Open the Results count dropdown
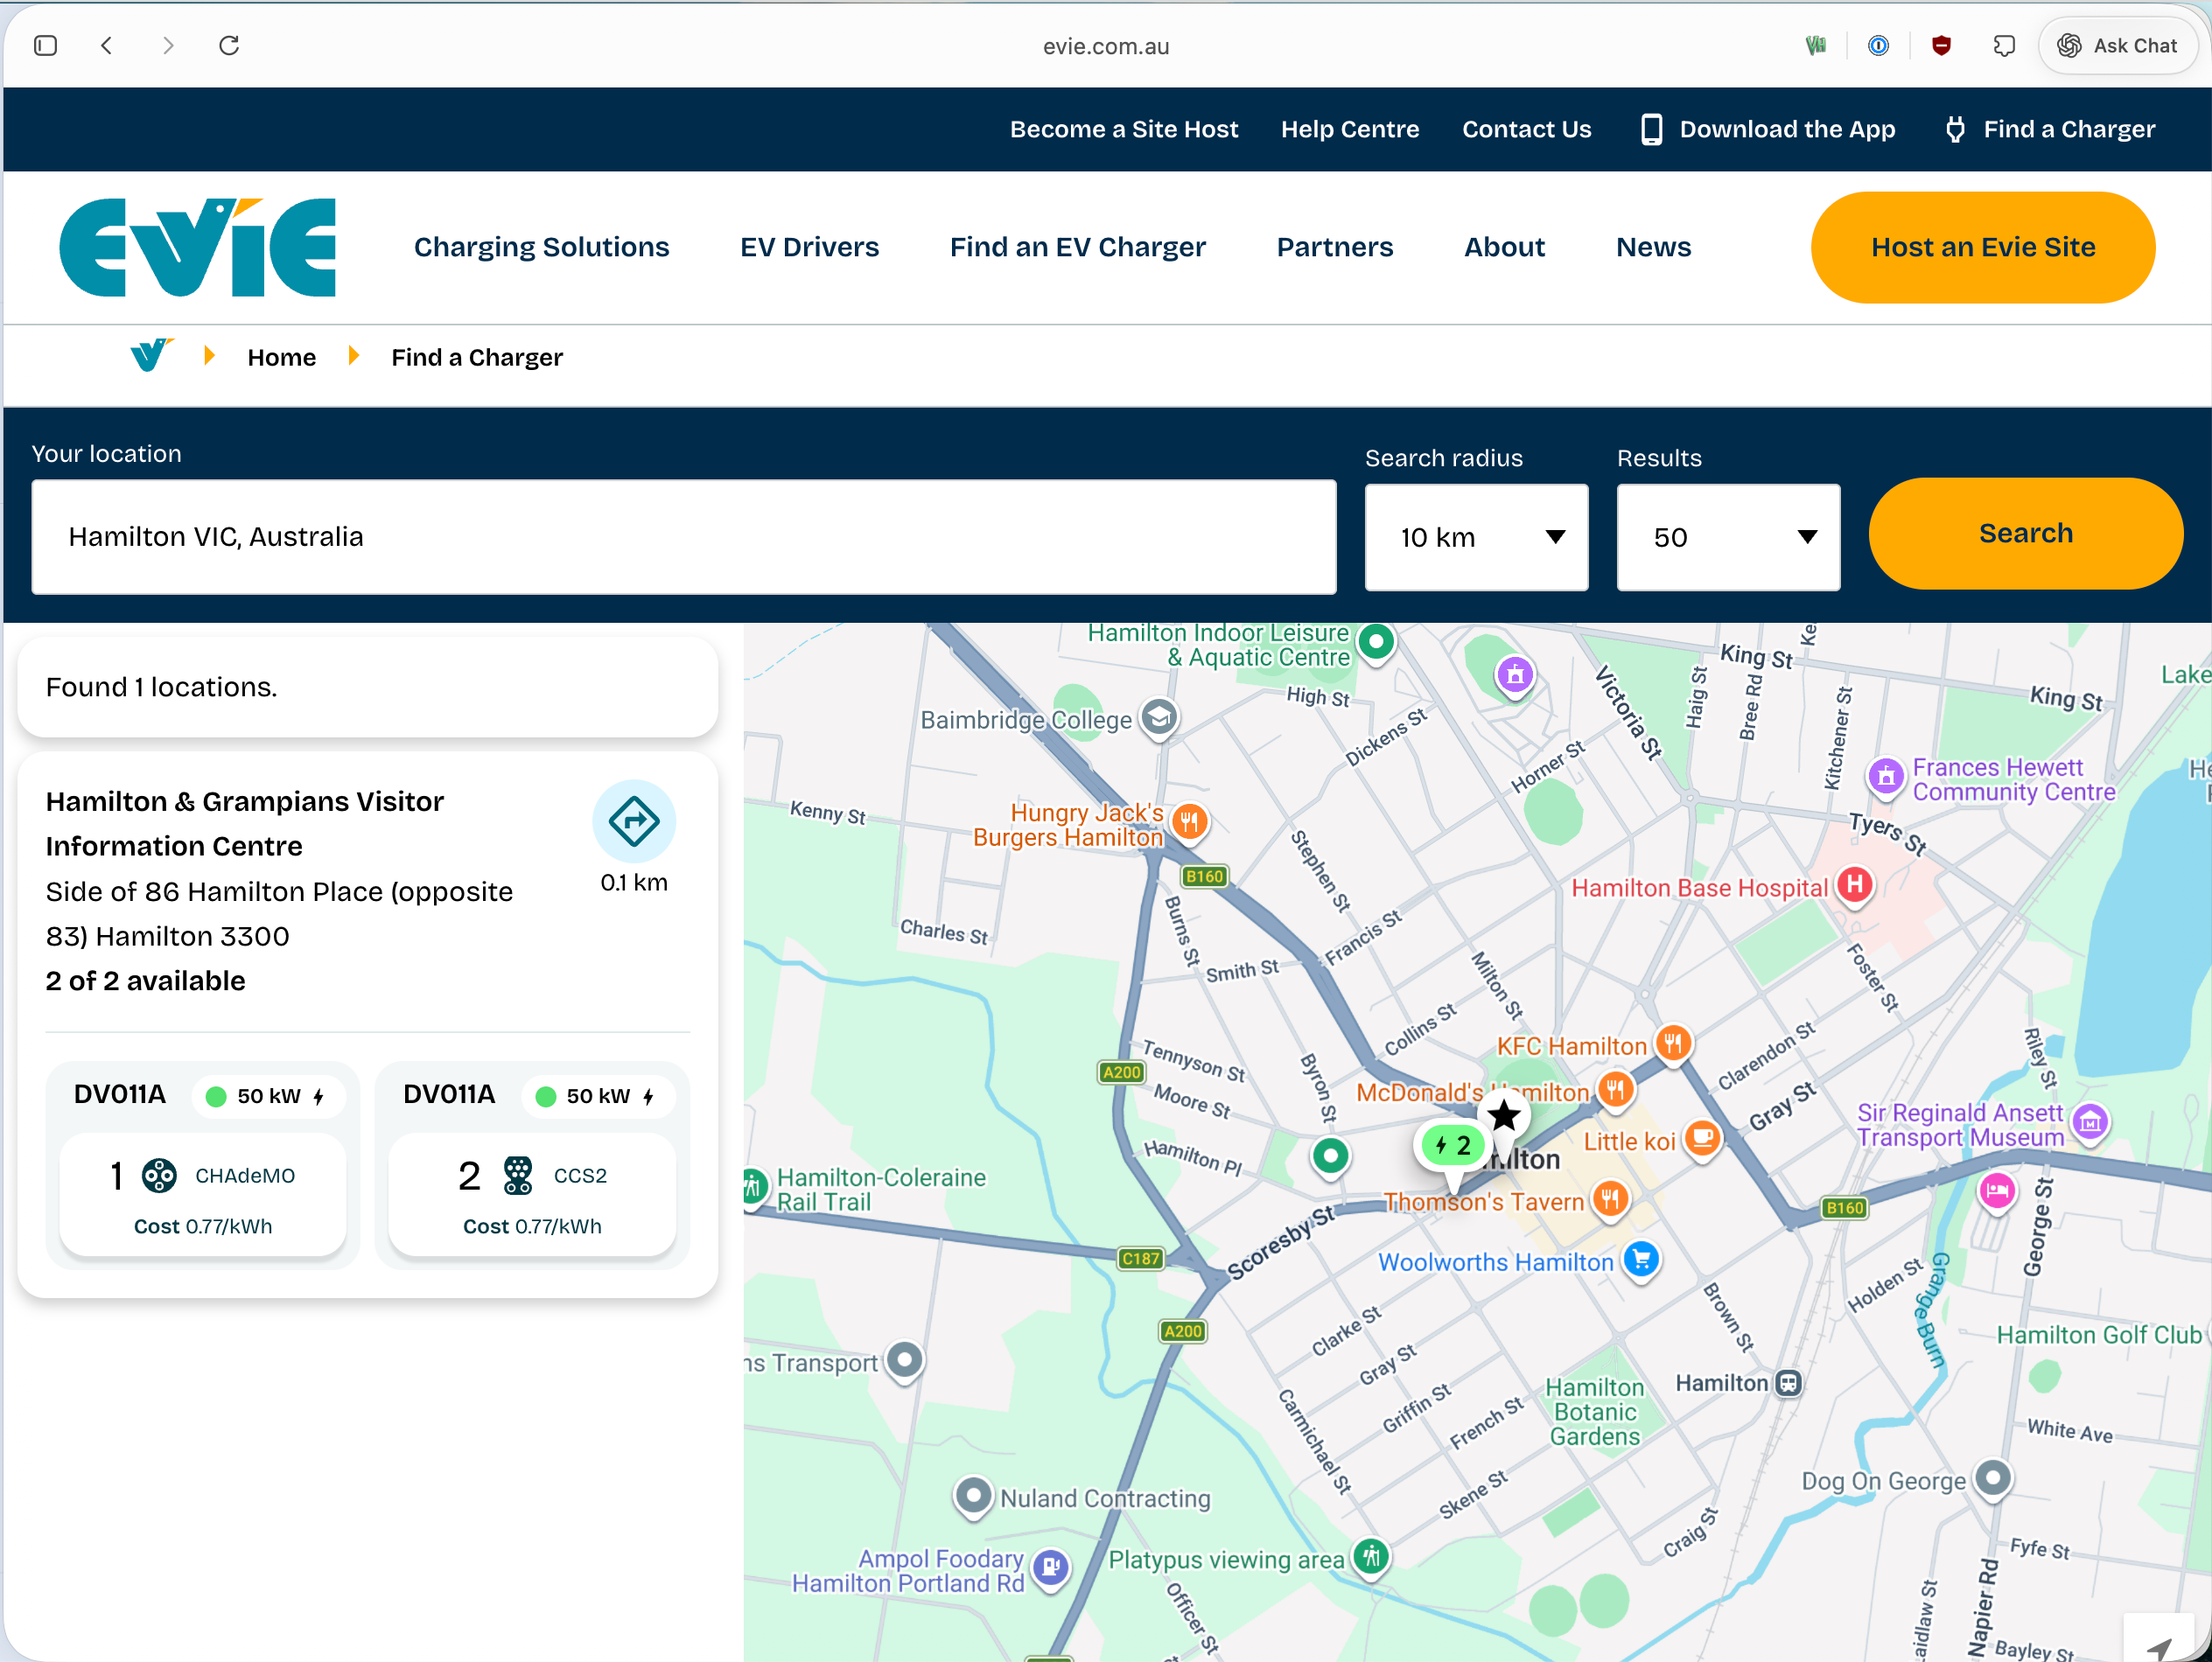This screenshot has width=2212, height=1662. tap(1728, 537)
